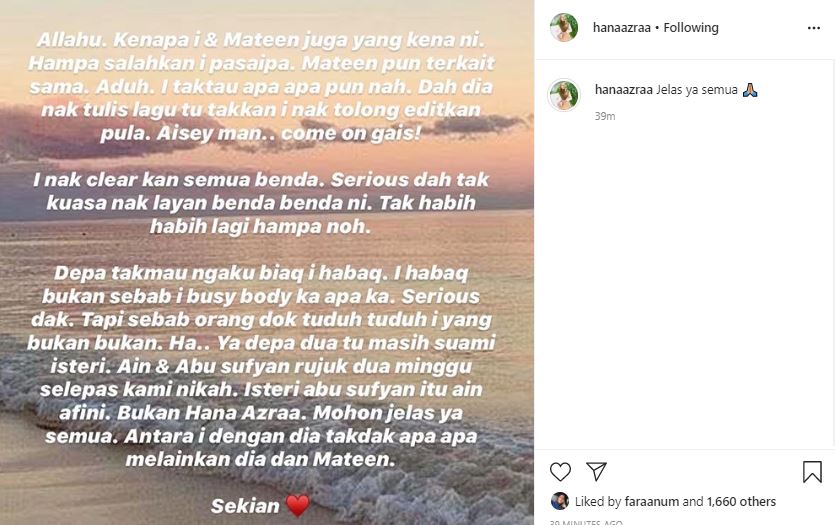Click the red heart emoji next to Sekian

[x=298, y=505]
